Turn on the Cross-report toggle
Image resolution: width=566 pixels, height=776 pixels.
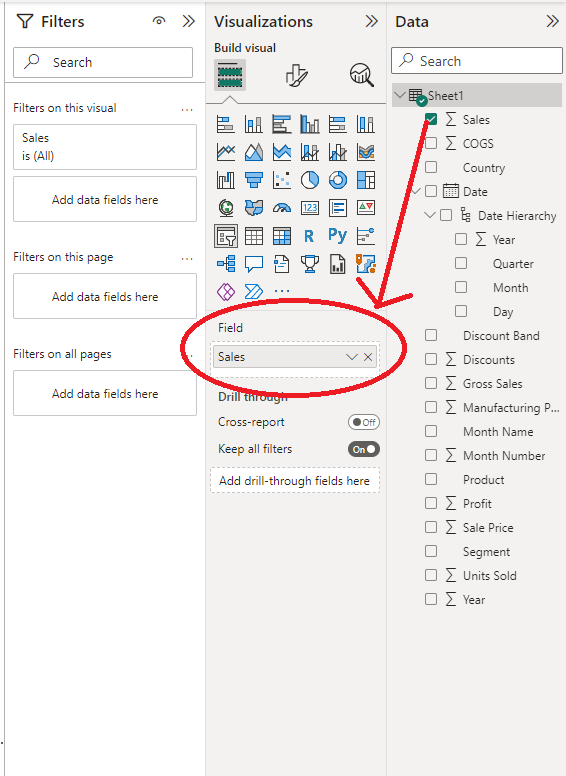click(x=364, y=422)
